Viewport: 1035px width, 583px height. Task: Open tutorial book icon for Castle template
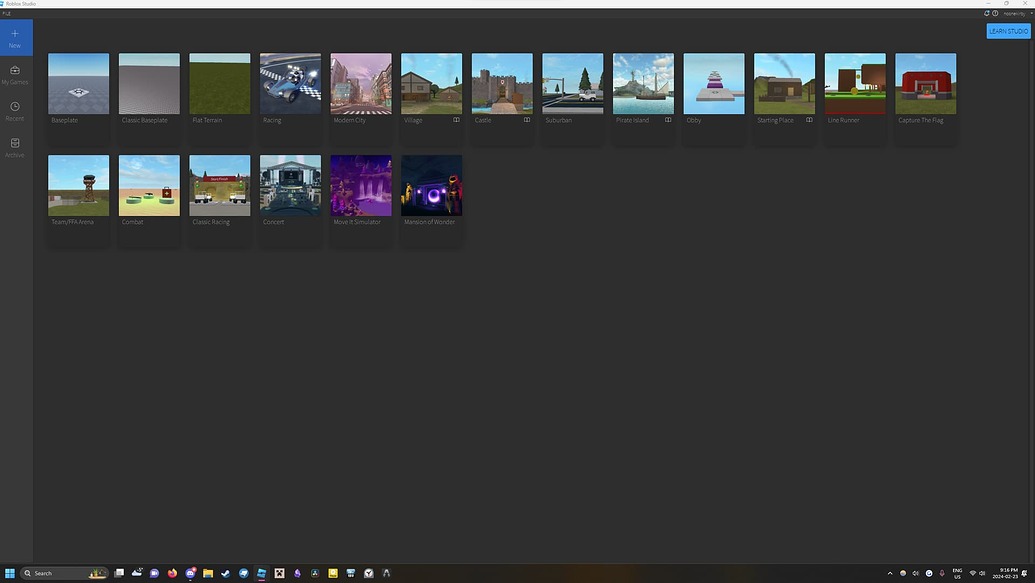527,120
